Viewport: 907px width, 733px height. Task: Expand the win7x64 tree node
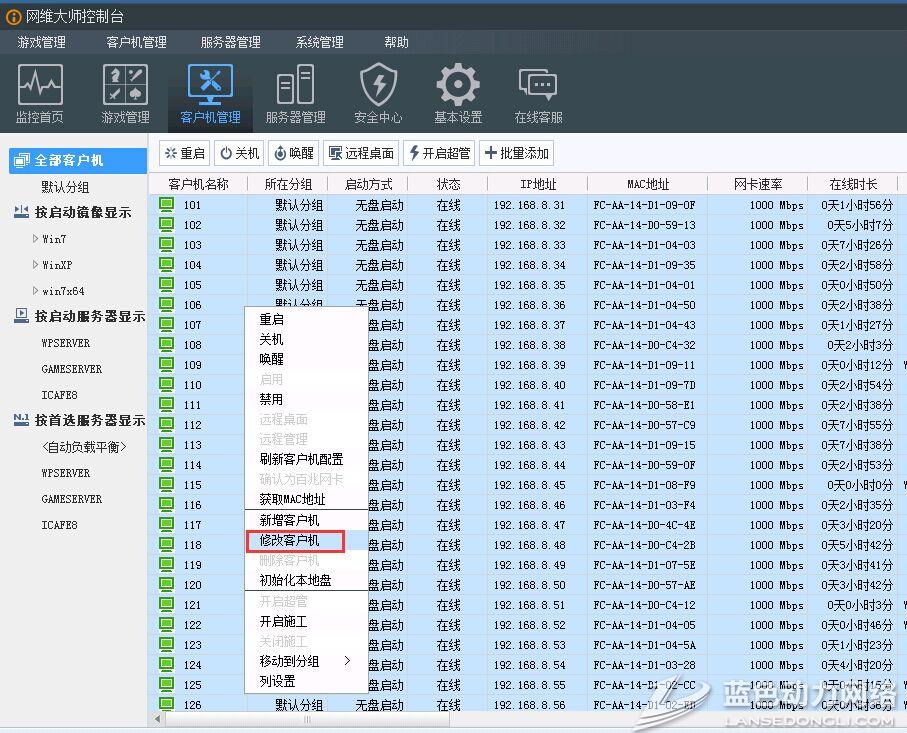[37, 291]
